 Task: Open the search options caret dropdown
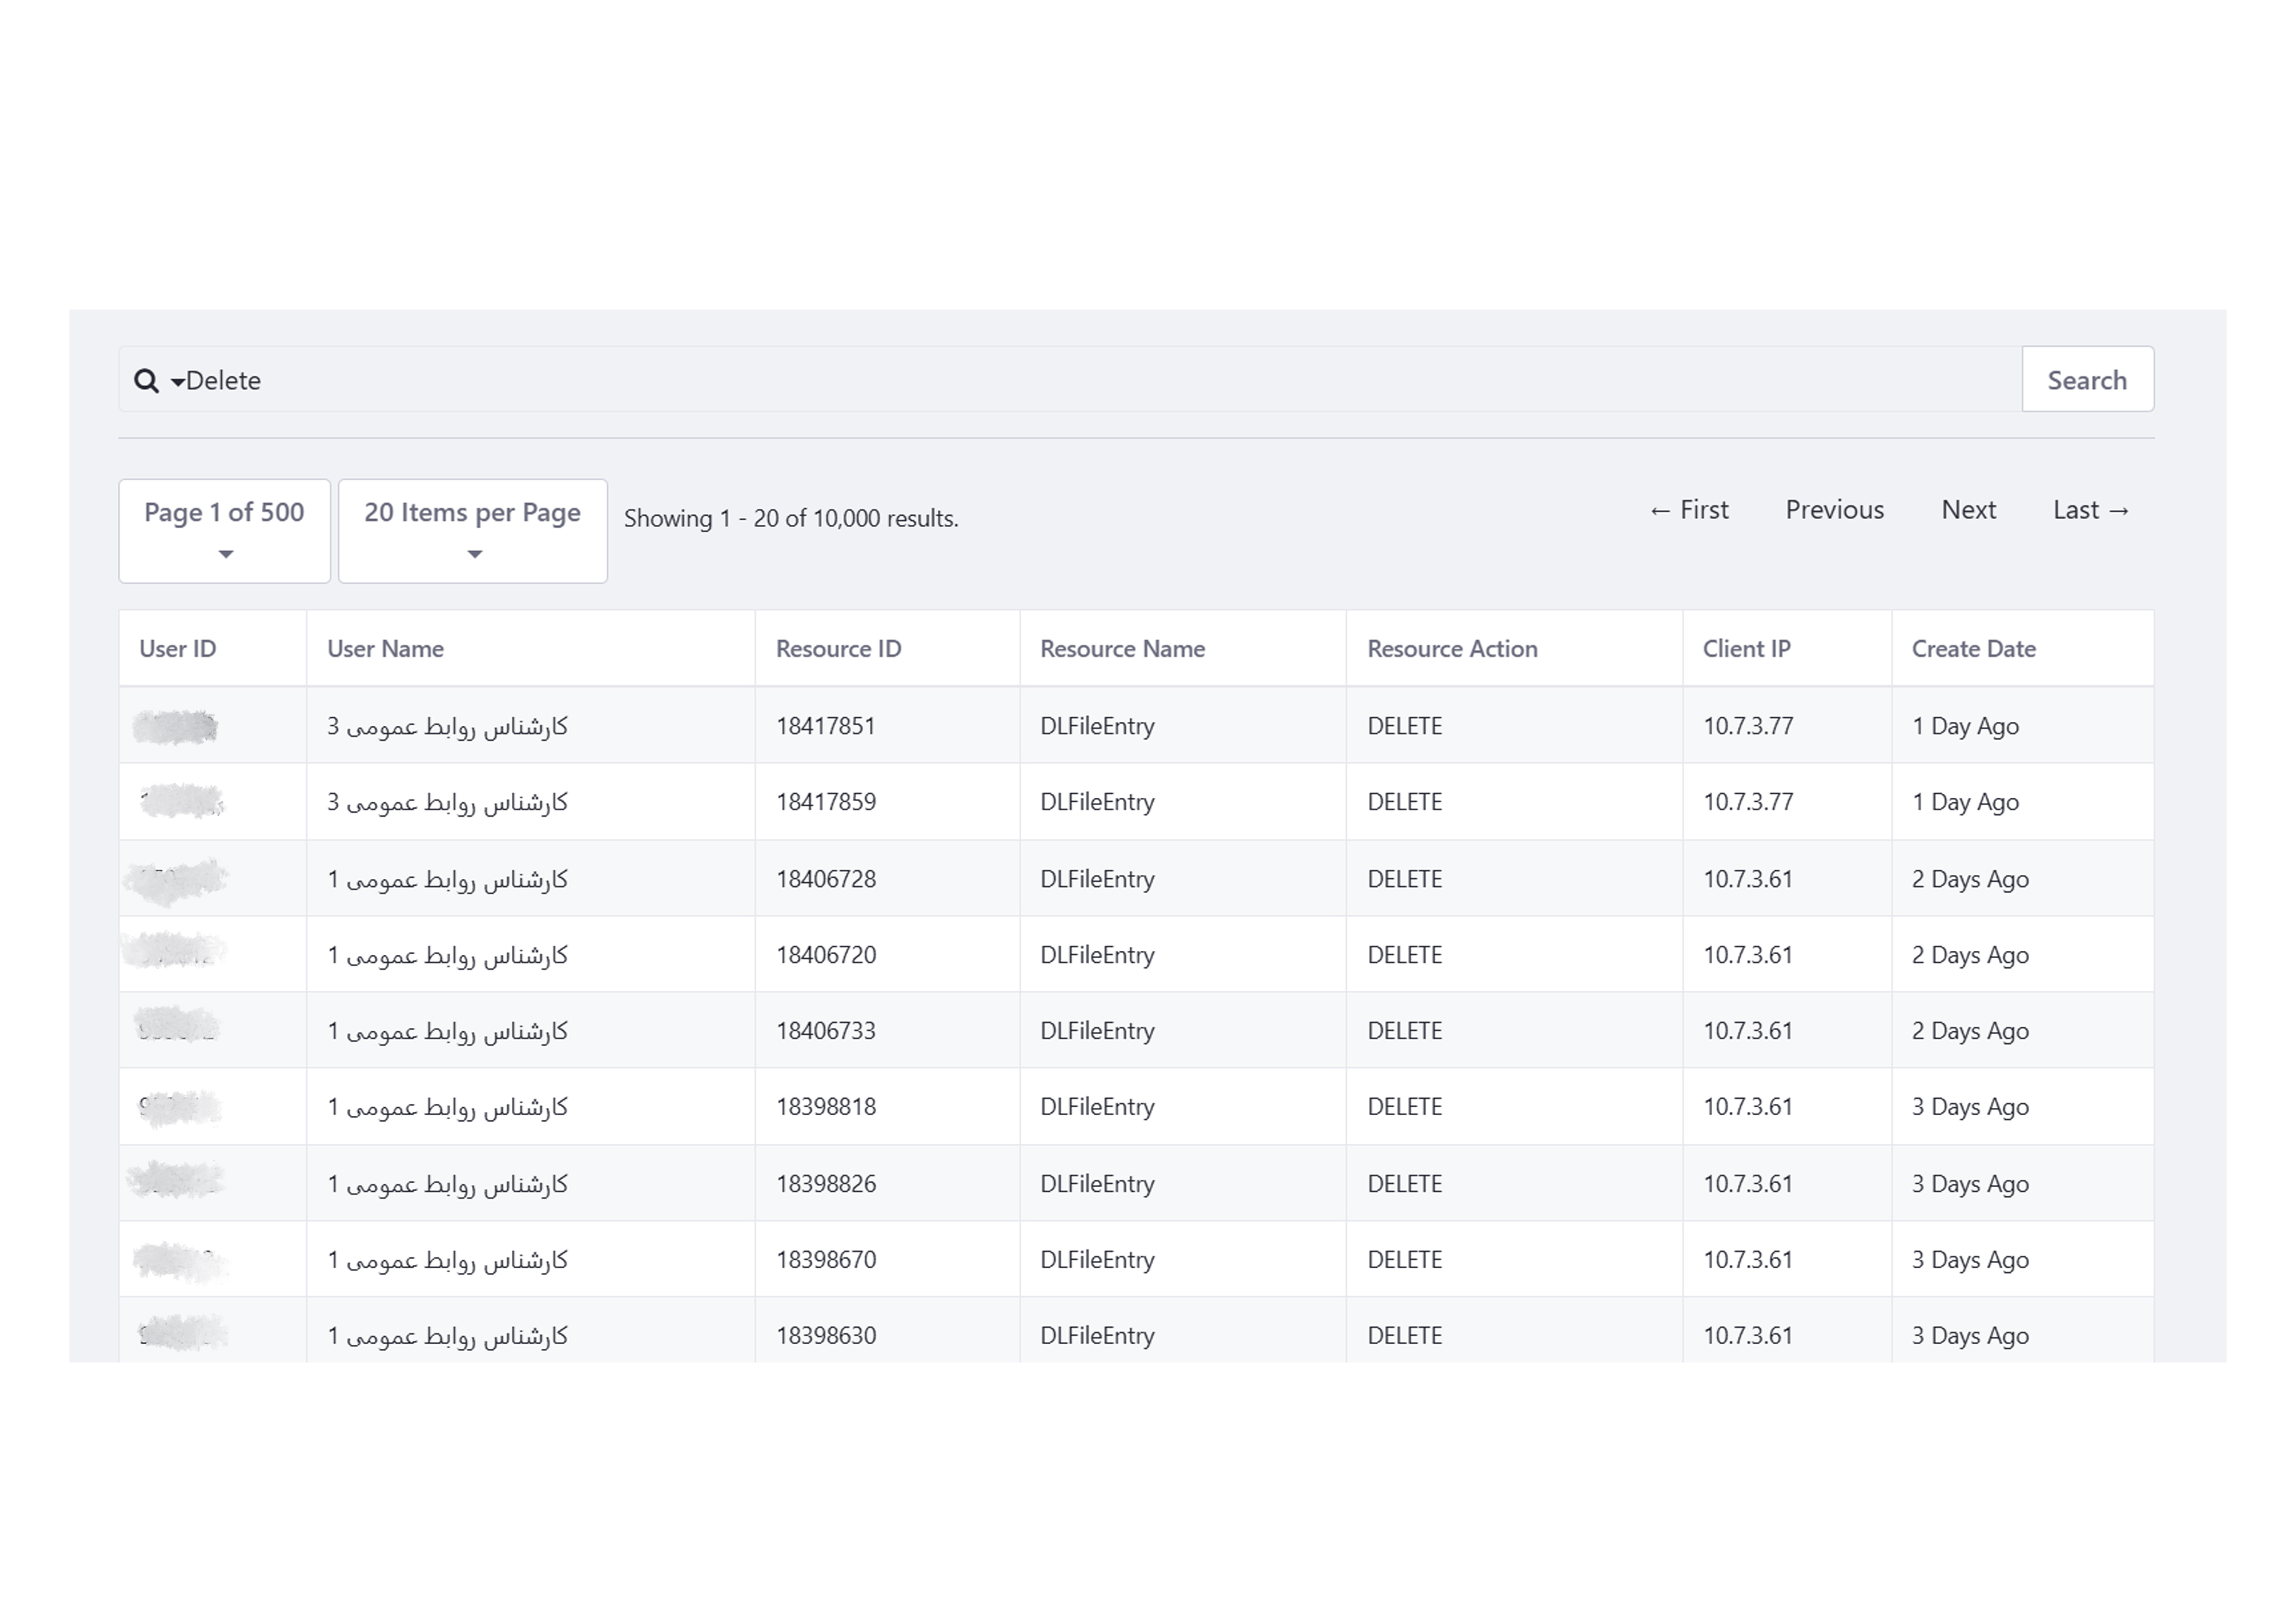point(177,382)
